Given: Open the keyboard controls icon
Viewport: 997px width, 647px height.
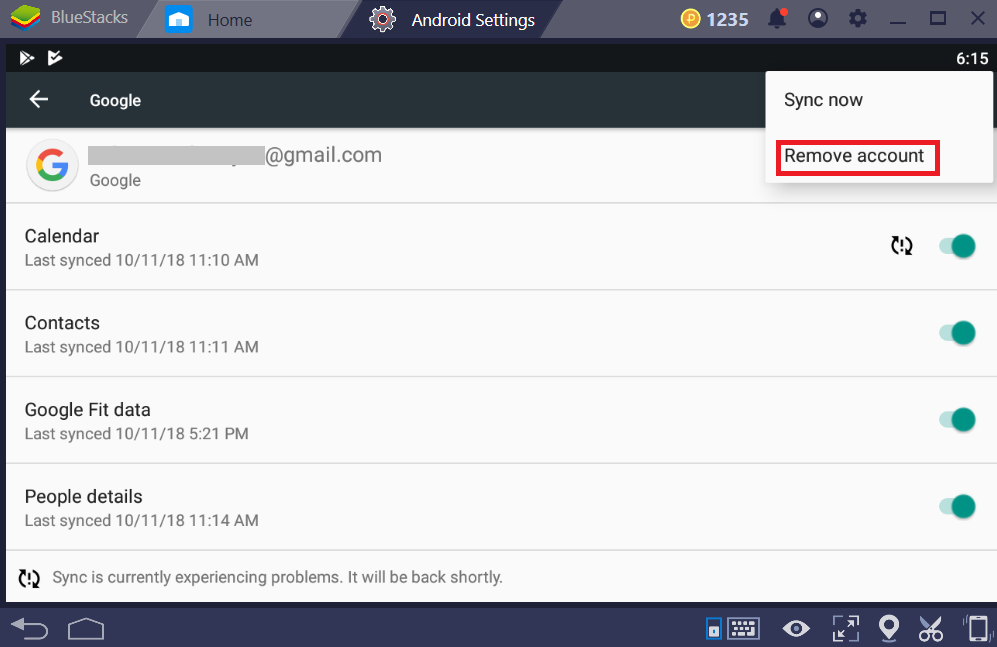Looking at the screenshot, I should click(743, 629).
